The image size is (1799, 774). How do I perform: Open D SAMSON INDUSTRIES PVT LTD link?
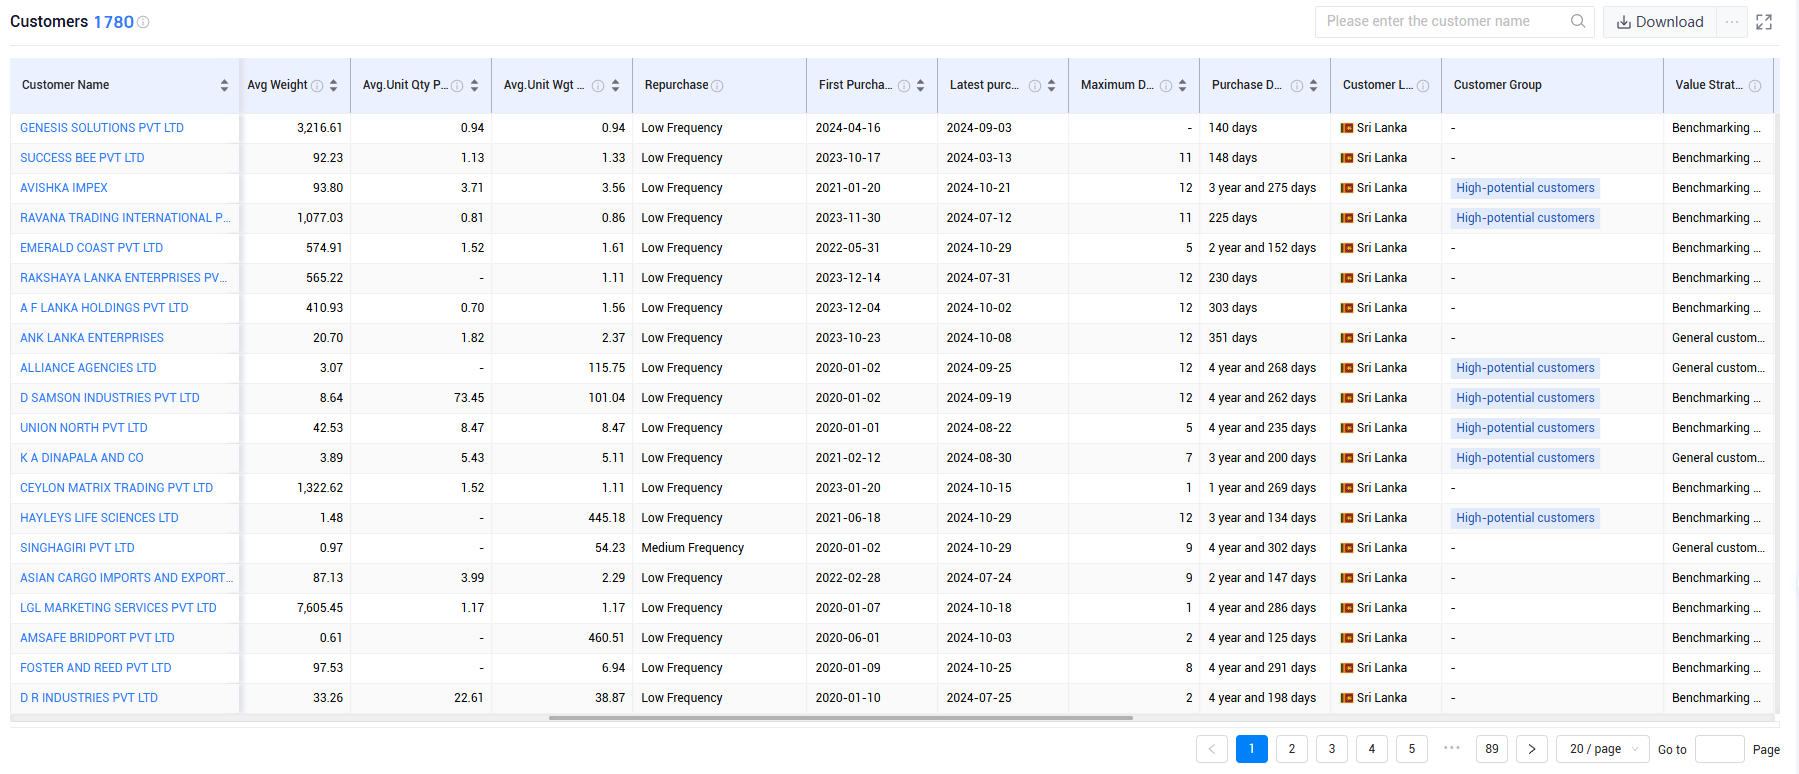(110, 398)
